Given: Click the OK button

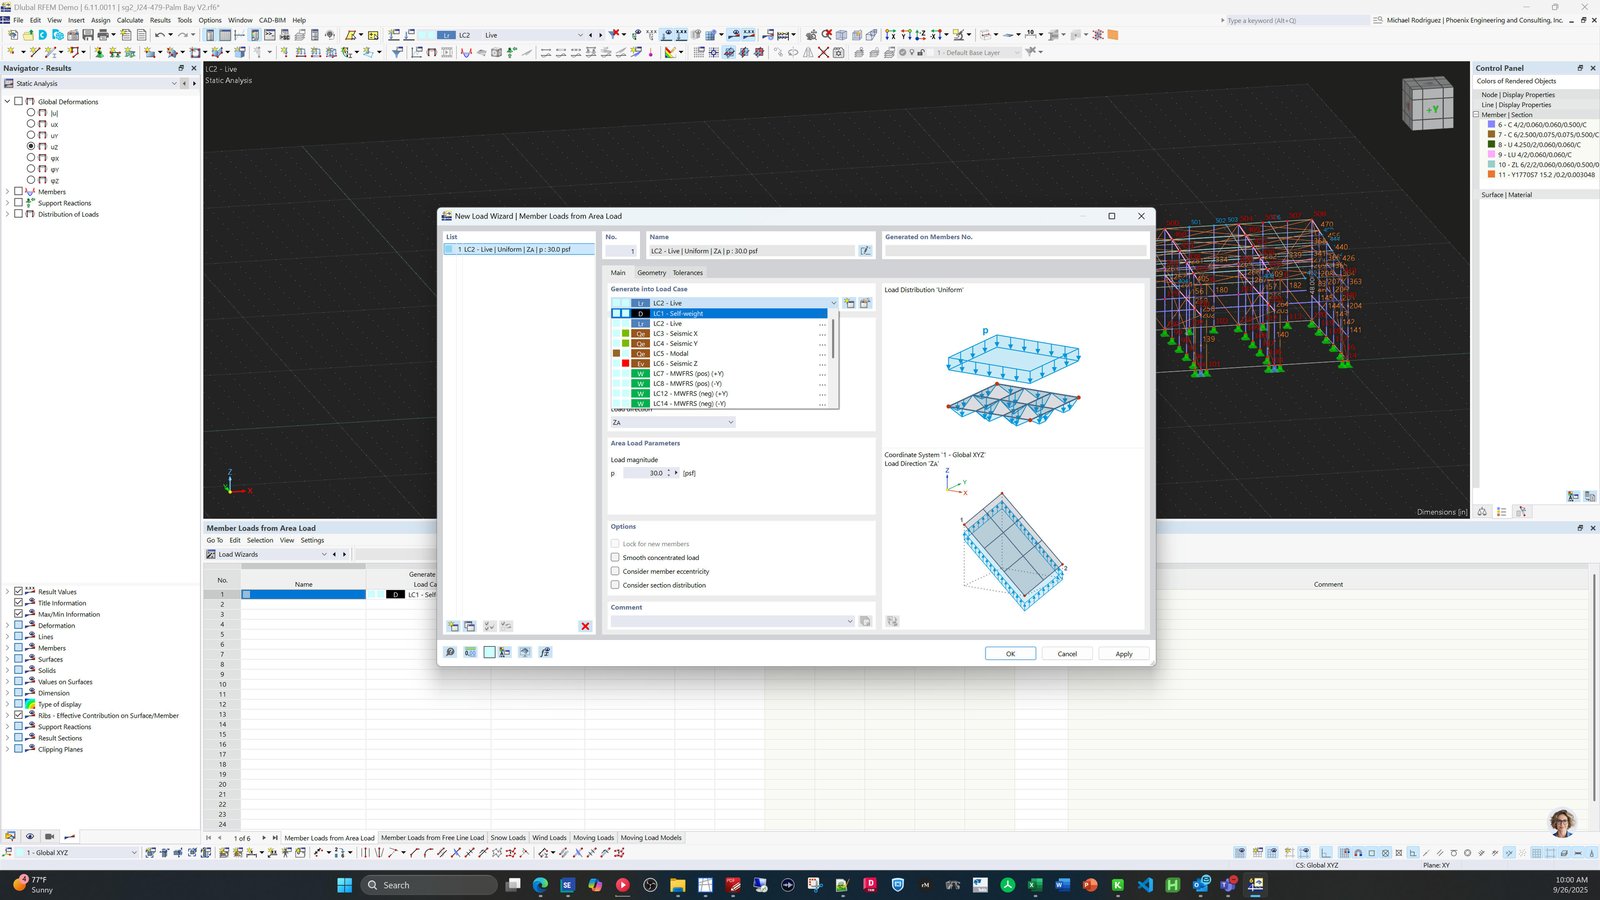Looking at the screenshot, I should pos(1010,653).
